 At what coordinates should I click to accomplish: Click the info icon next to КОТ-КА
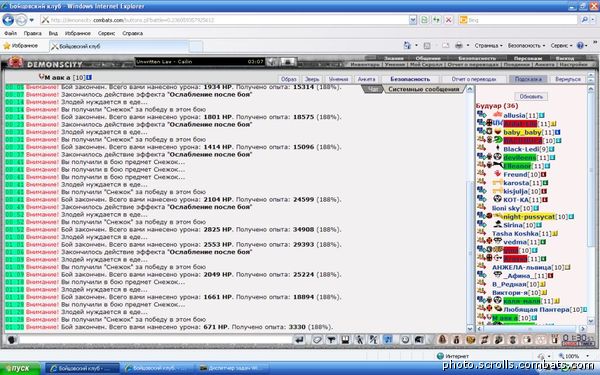pos(545,200)
